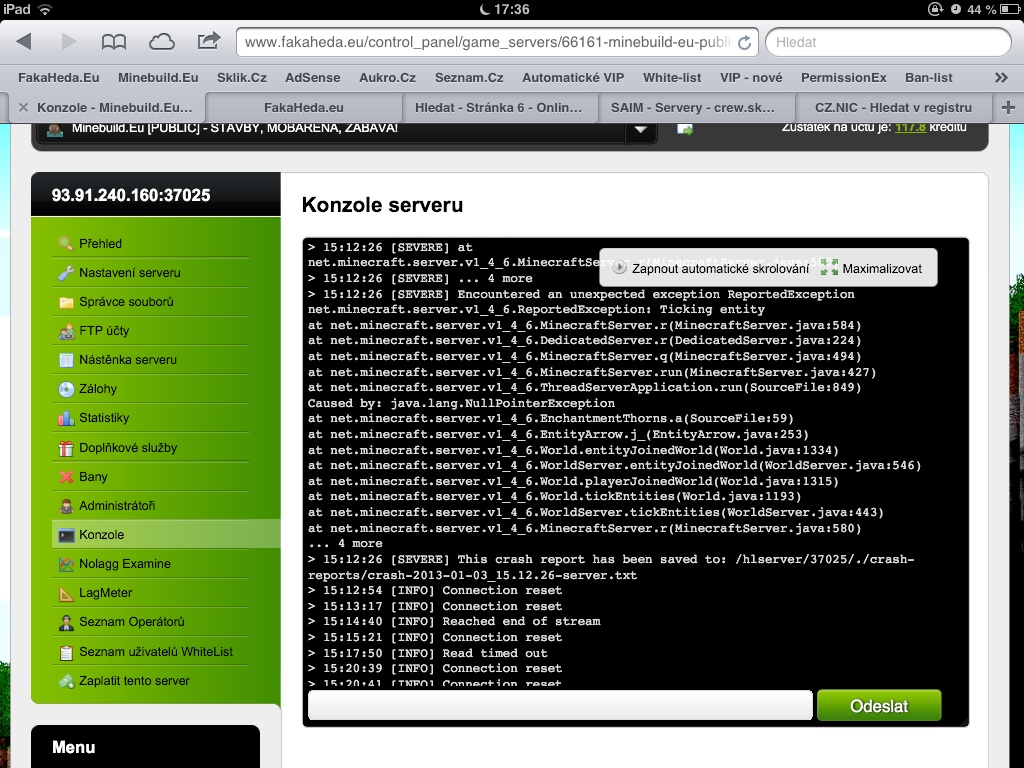Click the WhiteList clipboard icon
The height and width of the screenshot is (768, 1024).
(x=66, y=652)
